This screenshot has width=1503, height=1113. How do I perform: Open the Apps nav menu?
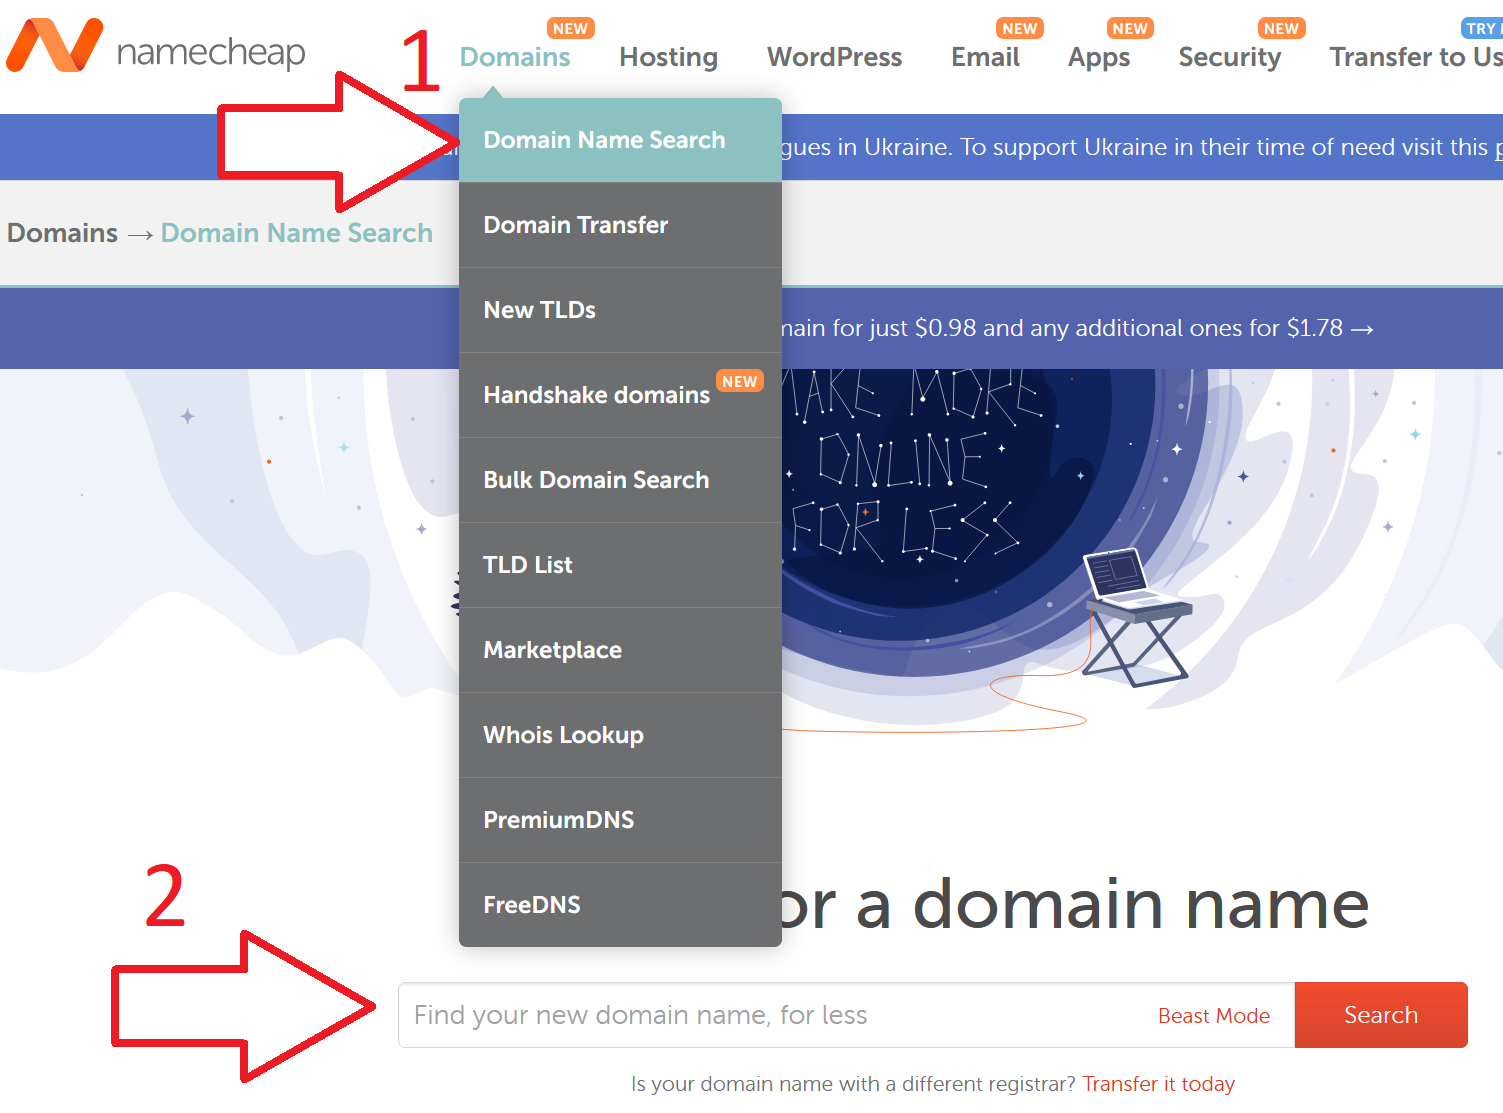[x=1099, y=57]
